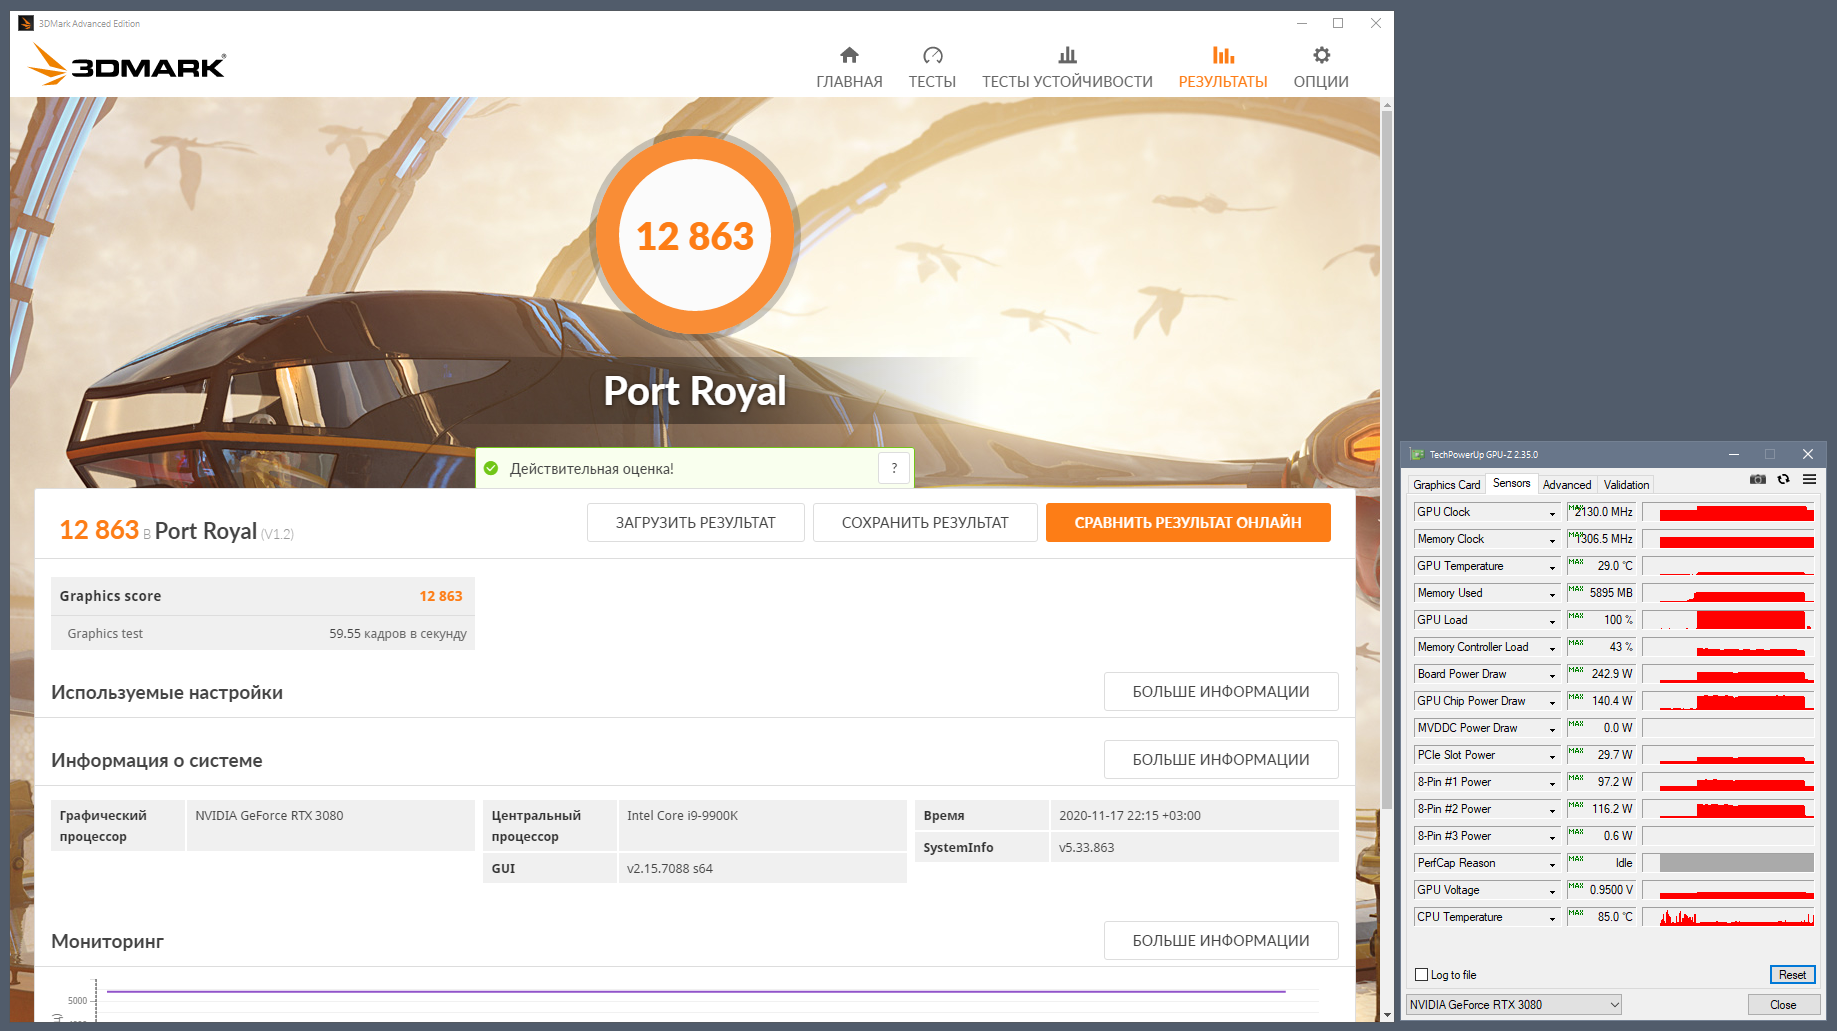Click СРАВНИТЬ РЕЗУЛЬТАТ ОНЛАЙН button
The height and width of the screenshot is (1031, 1837).
[1188, 522]
